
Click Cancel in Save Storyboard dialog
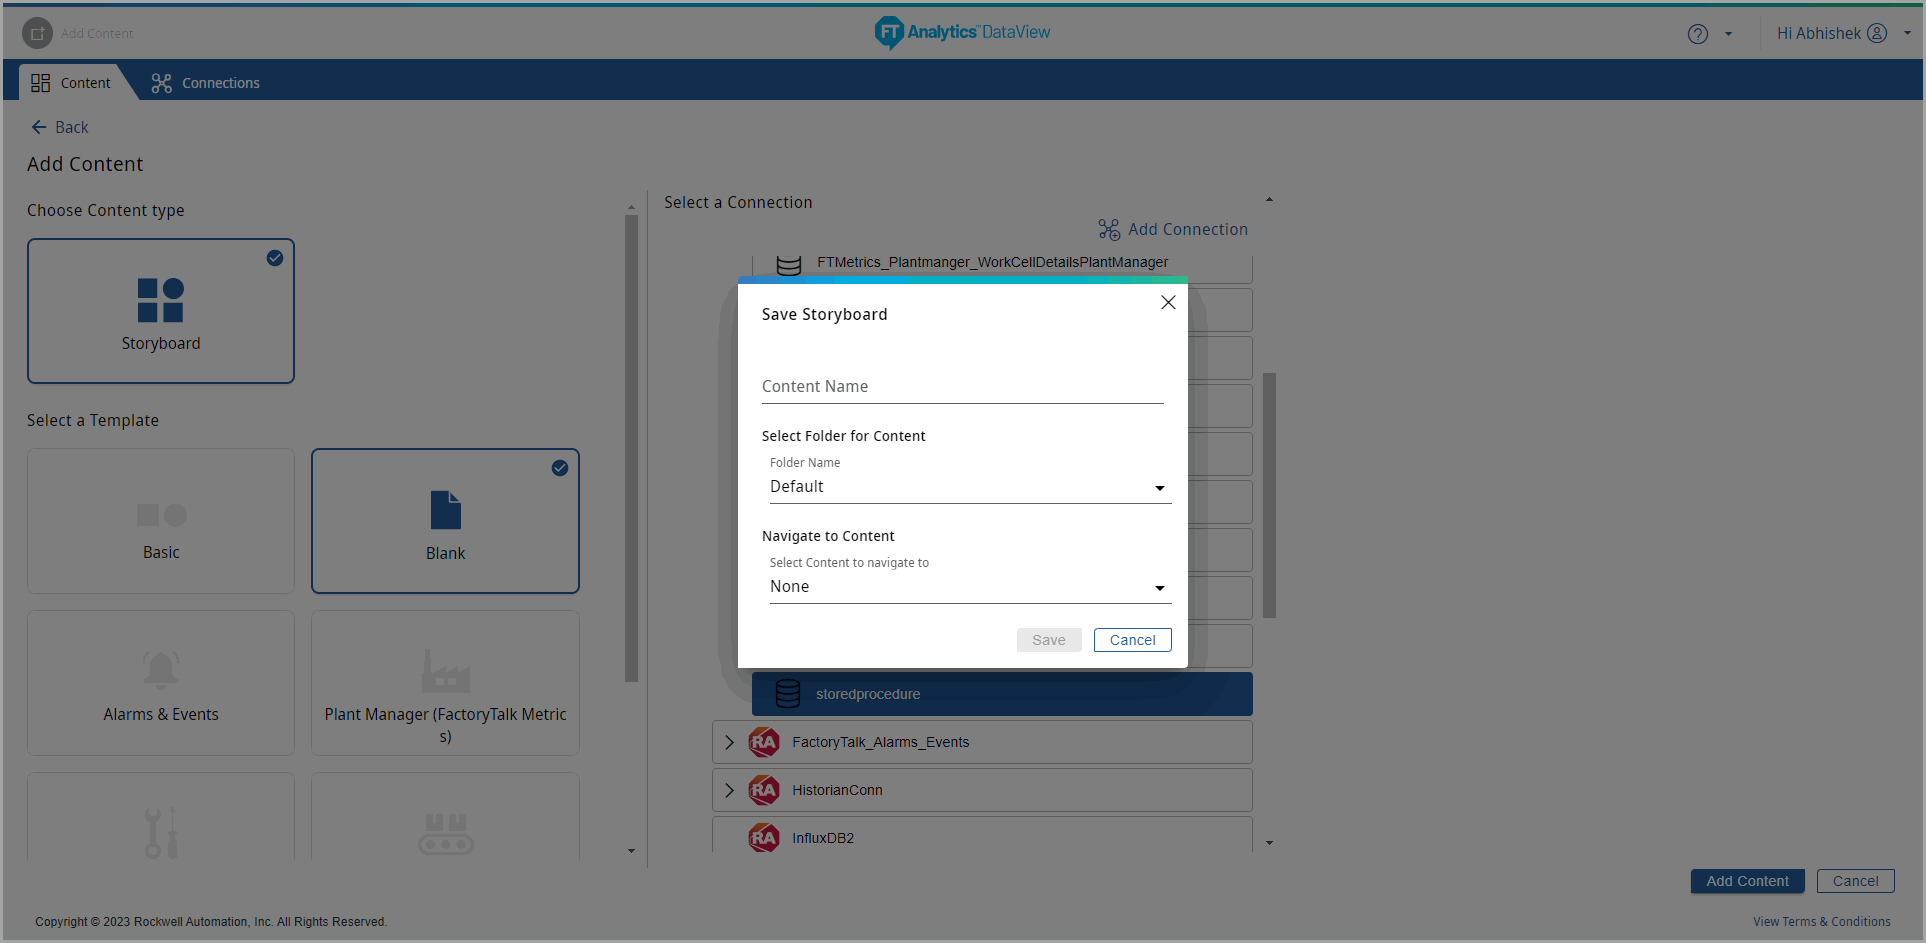(1133, 640)
